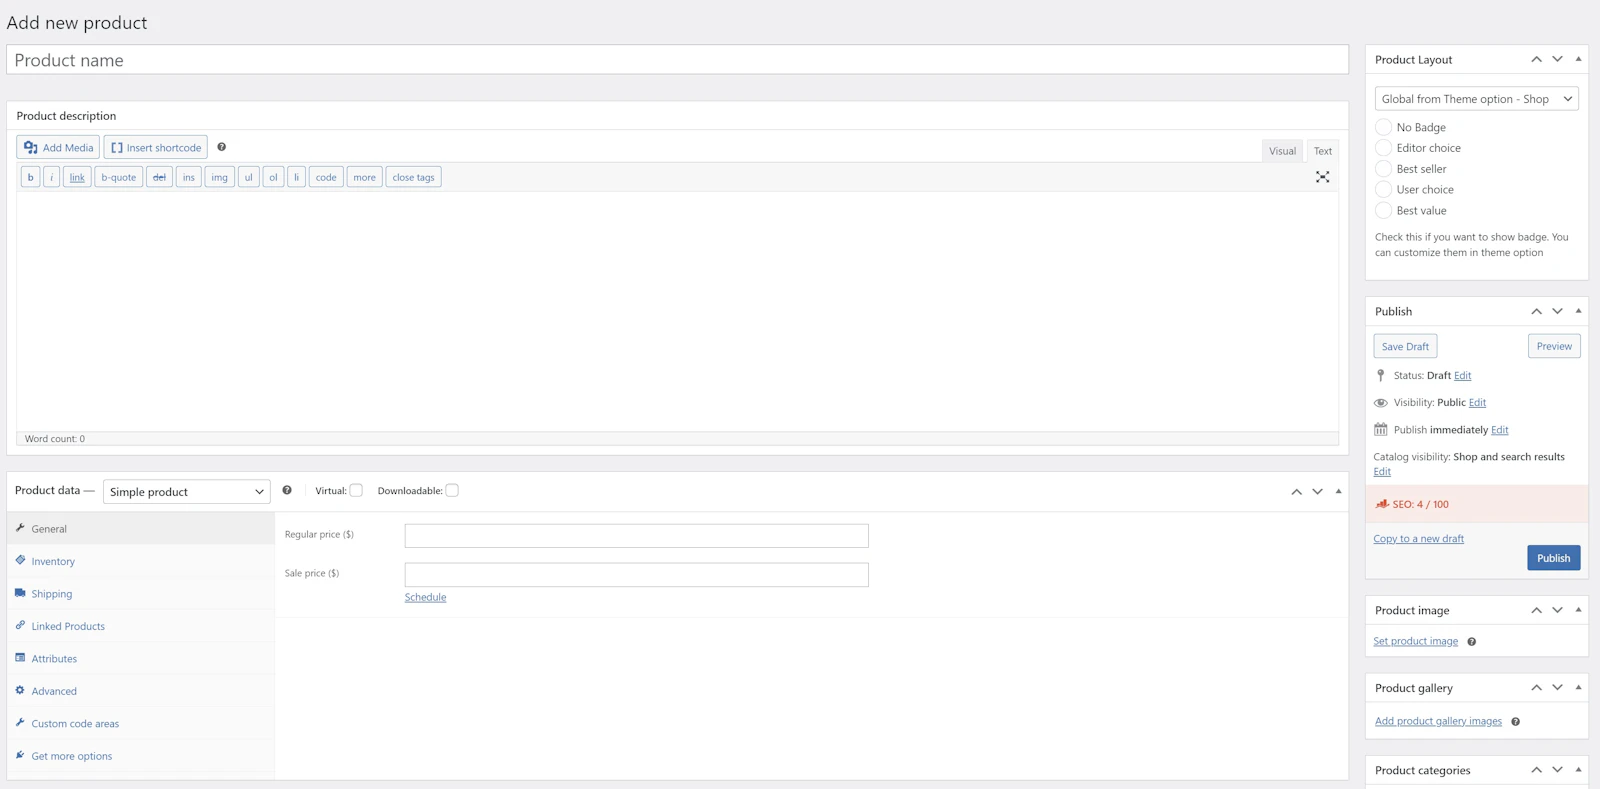Open the product type help icon
Screen dimensions: 1600x789
(x=287, y=490)
